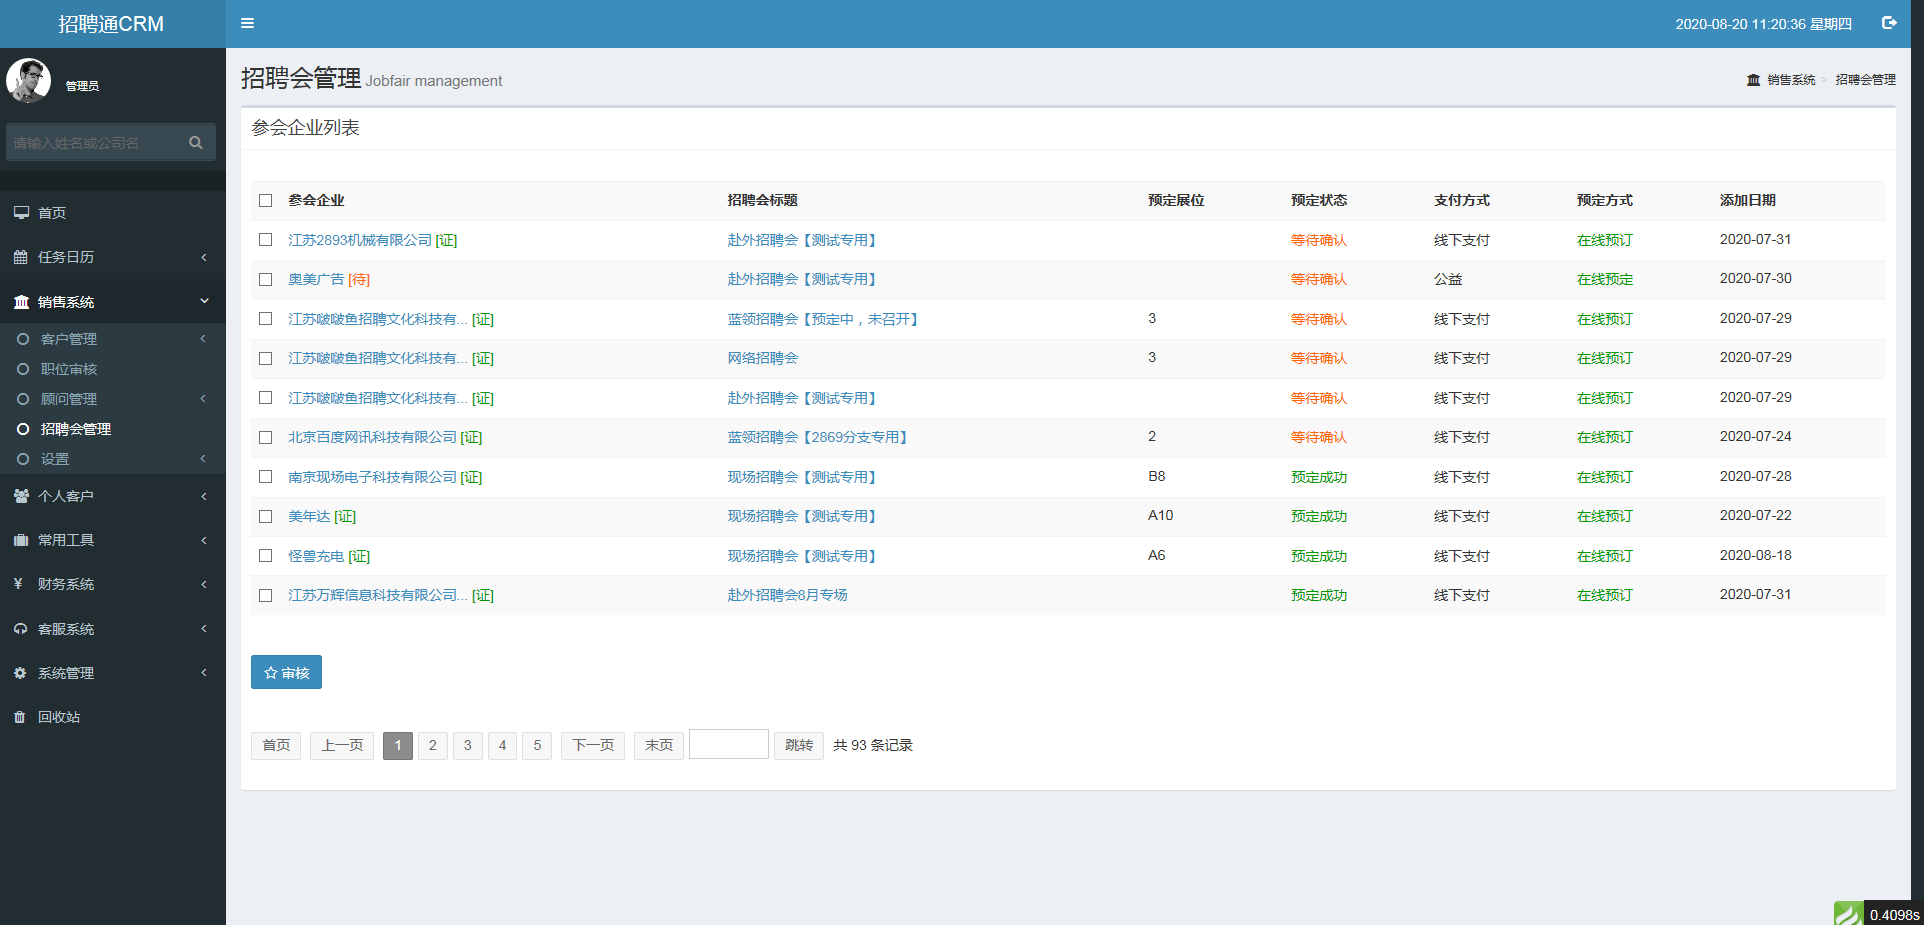The height and width of the screenshot is (925, 1924).
Task: Click the headset icon beside 客服系统
Action: pyautogui.click(x=21, y=629)
